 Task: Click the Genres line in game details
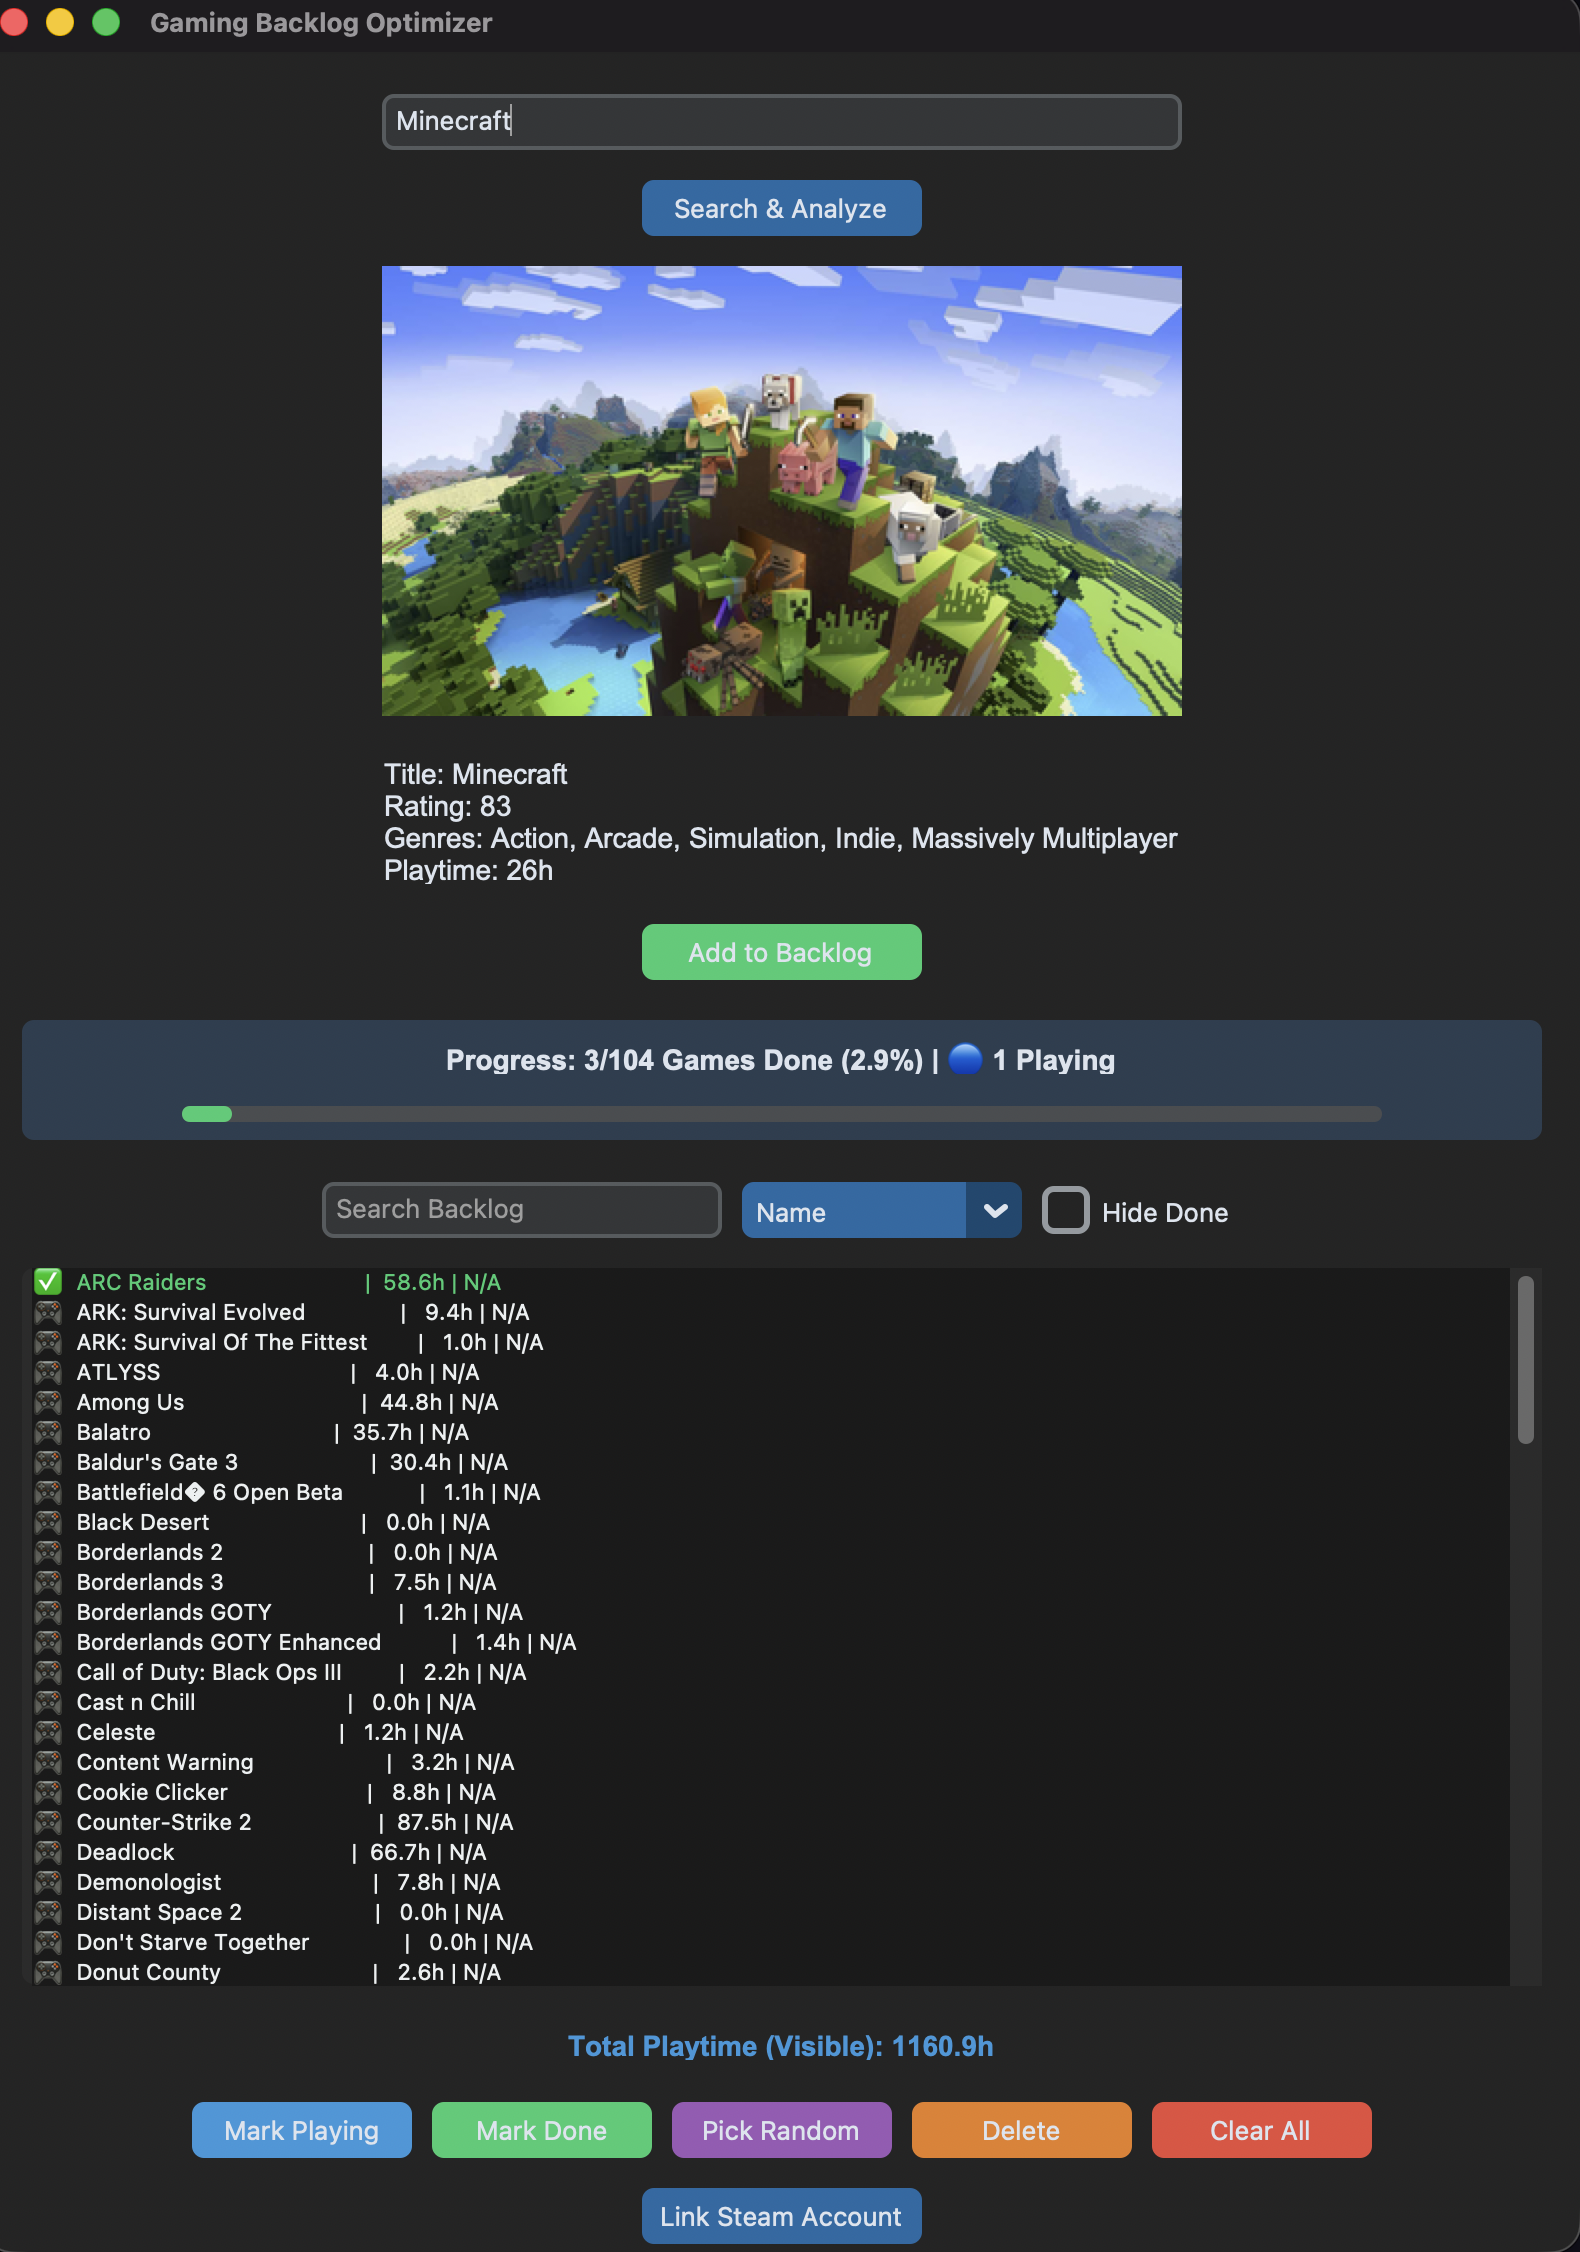coord(780,838)
